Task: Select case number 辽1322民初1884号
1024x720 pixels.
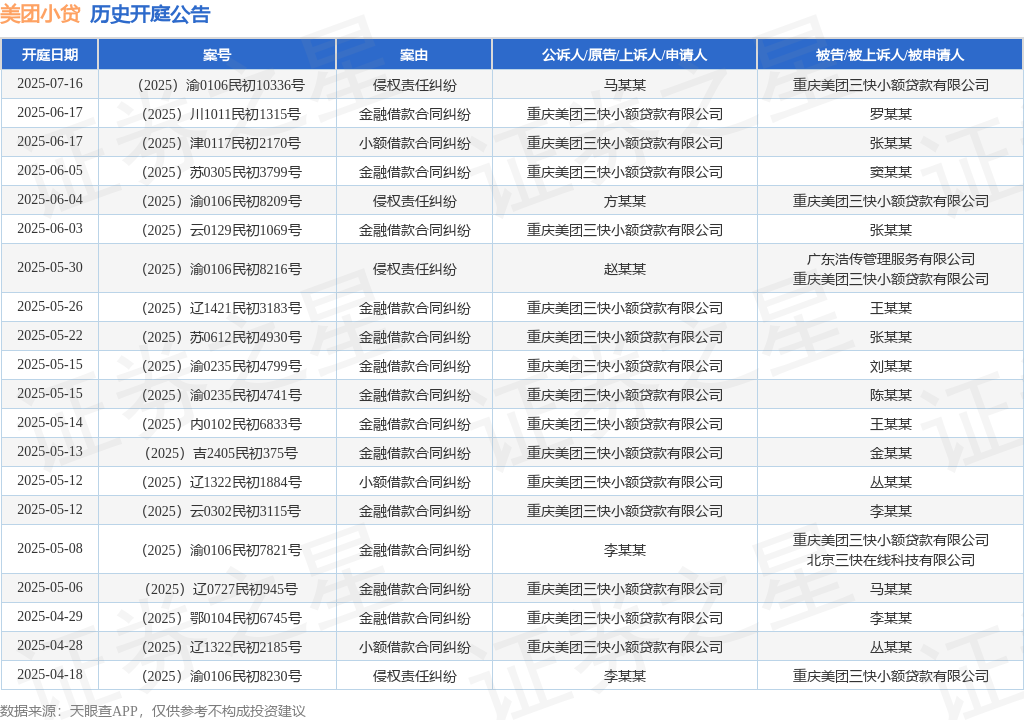Action: click(221, 482)
